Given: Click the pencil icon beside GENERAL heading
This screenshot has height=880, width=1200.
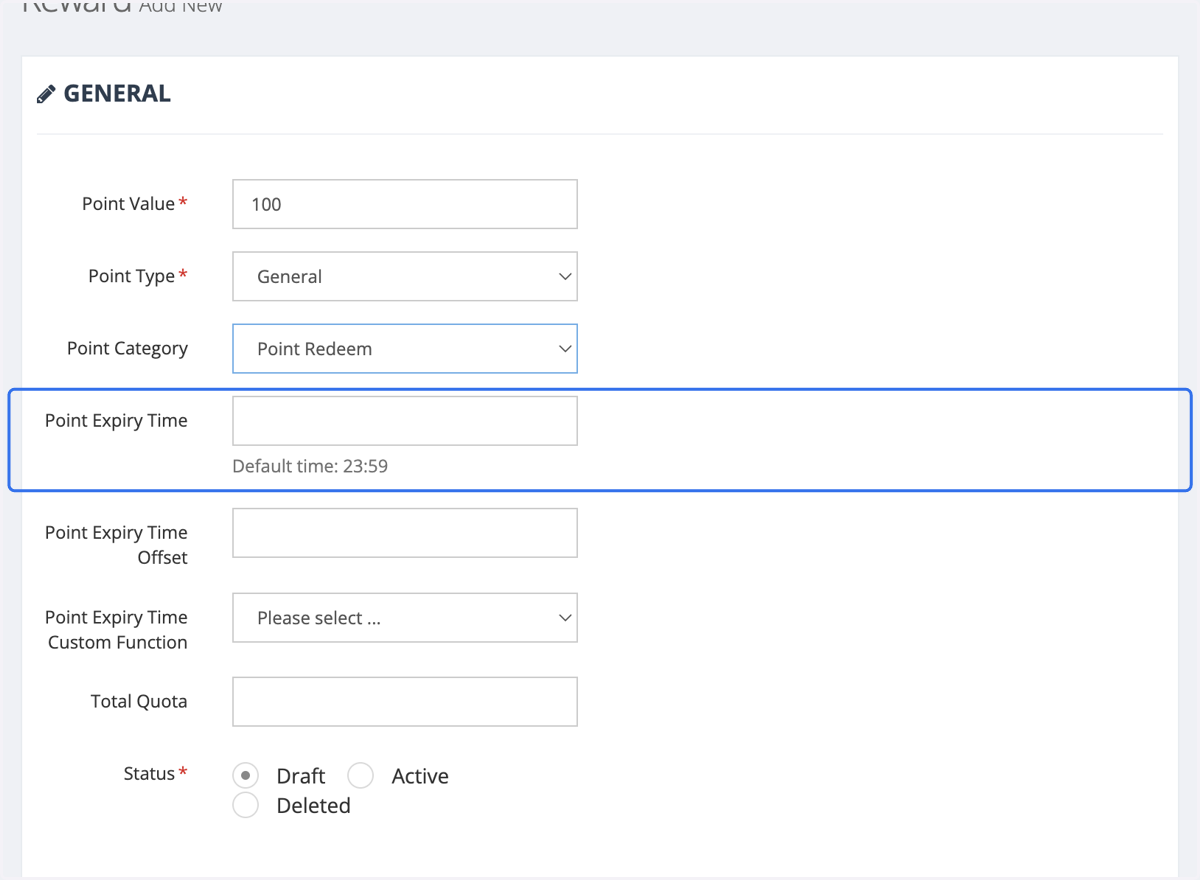Looking at the screenshot, I should [46, 94].
